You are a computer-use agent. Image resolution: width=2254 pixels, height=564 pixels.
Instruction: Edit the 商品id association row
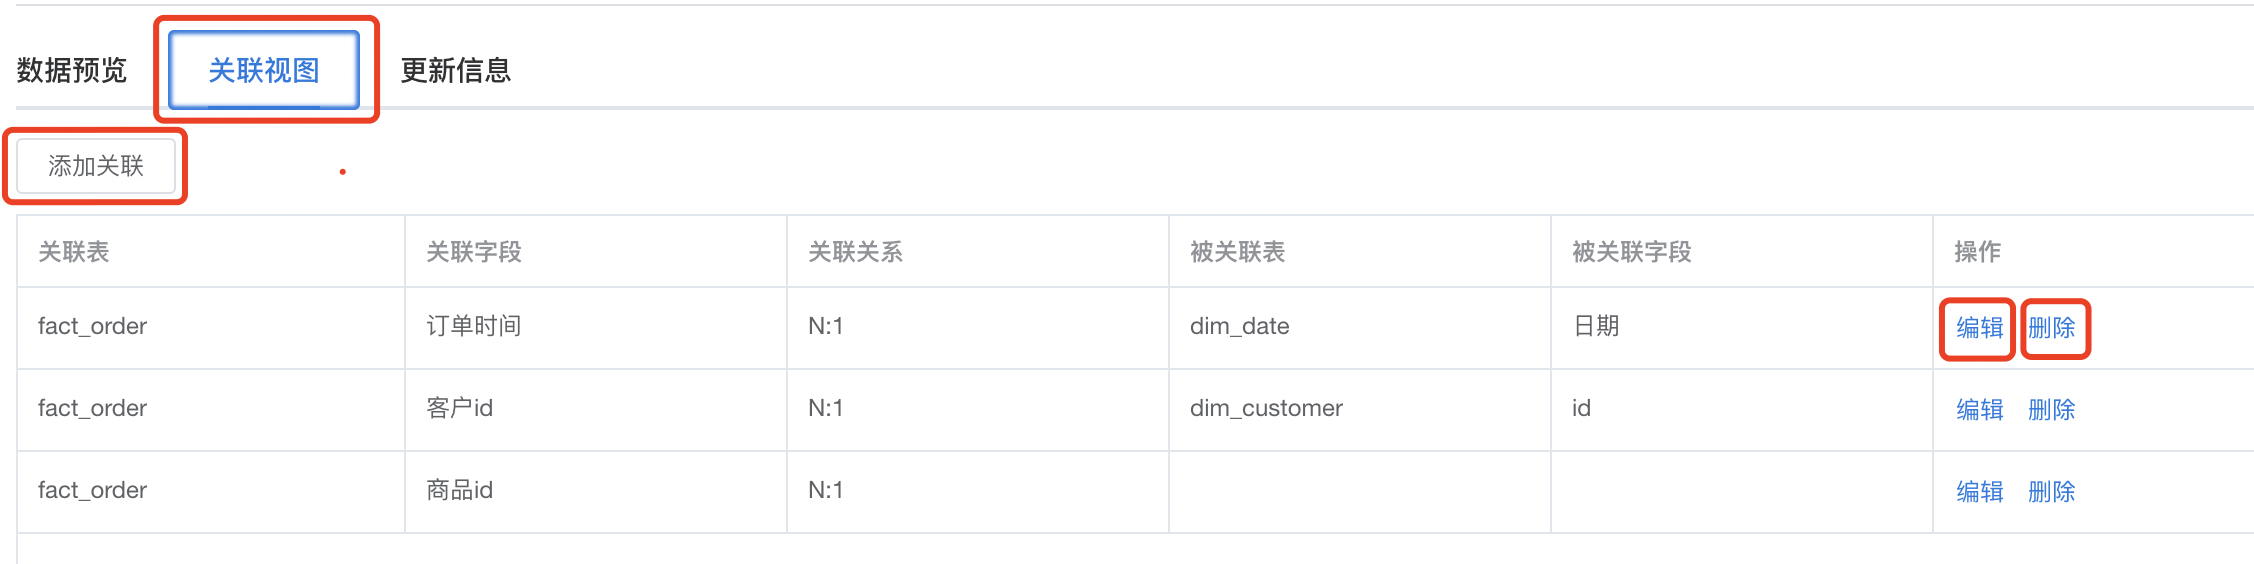point(1979,492)
